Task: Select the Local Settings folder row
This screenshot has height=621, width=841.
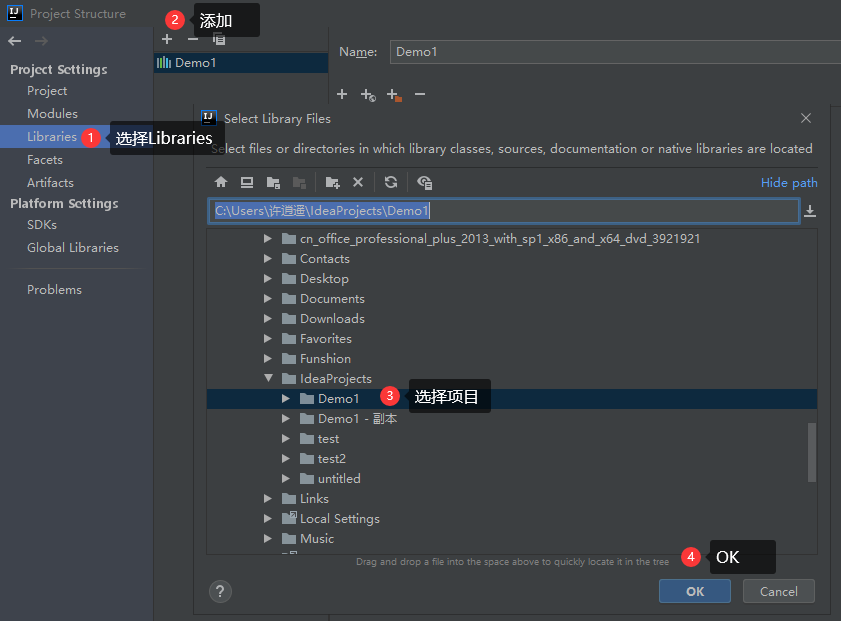Action: pyautogui.click(x=512, y=519)
